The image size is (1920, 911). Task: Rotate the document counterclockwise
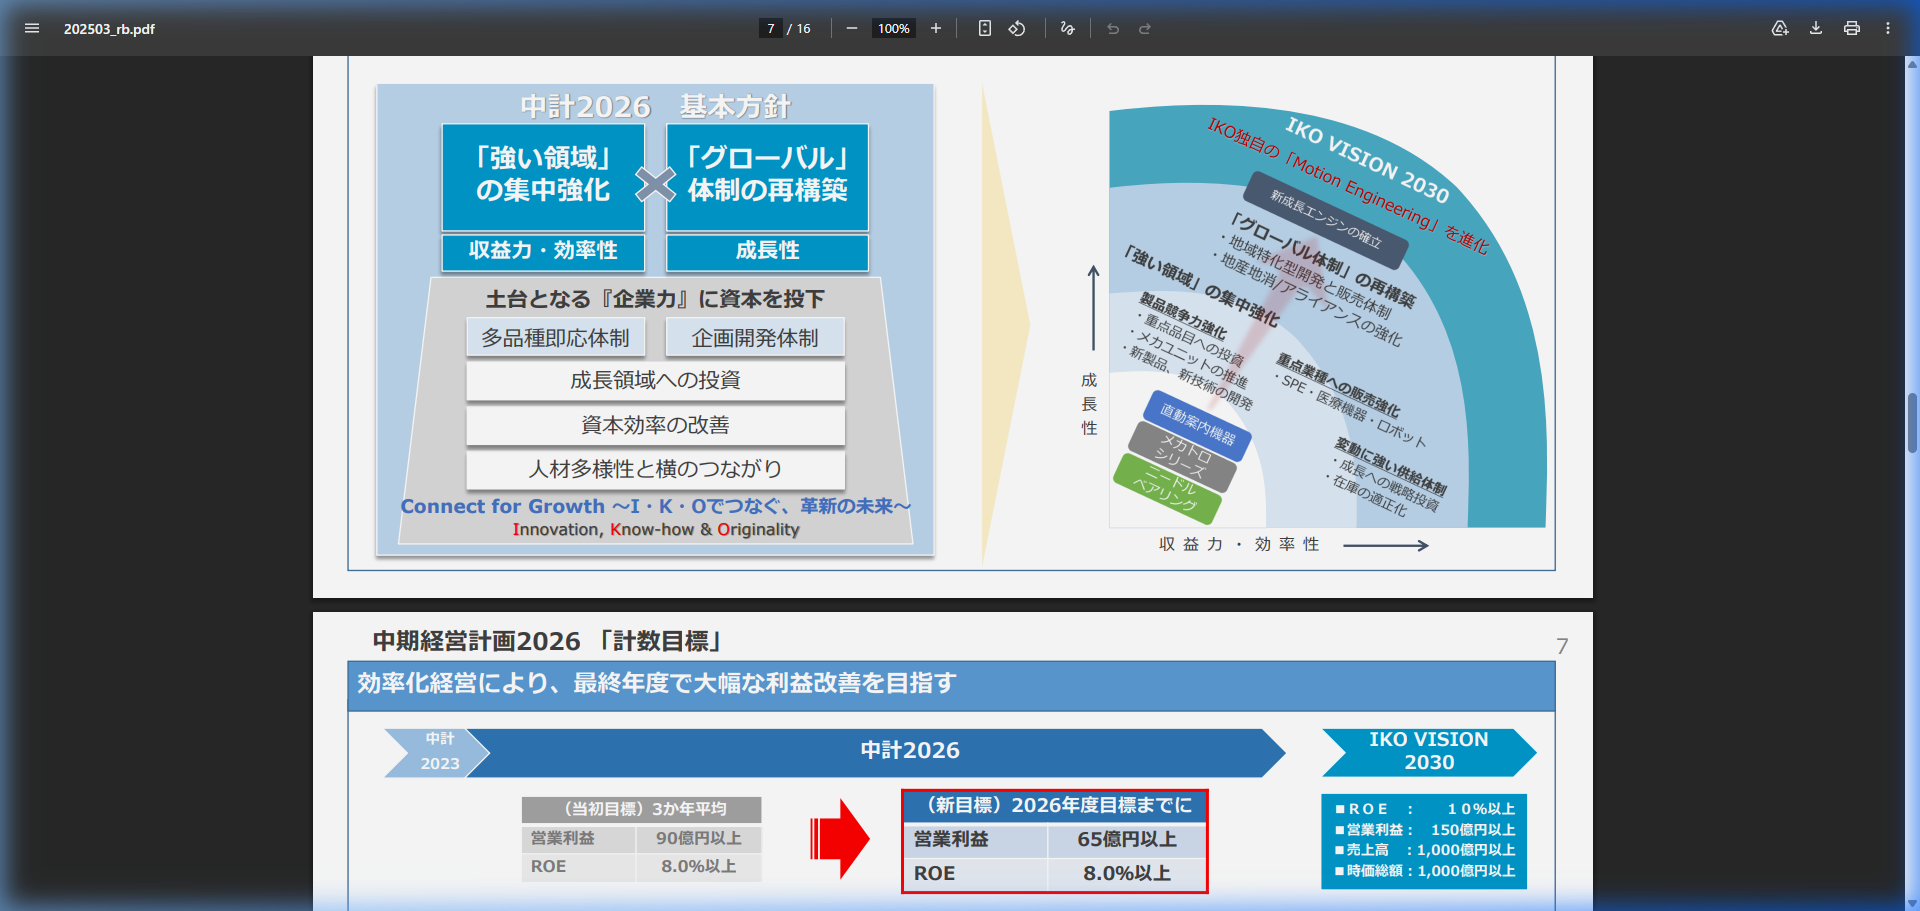[x=1017, y=29]
